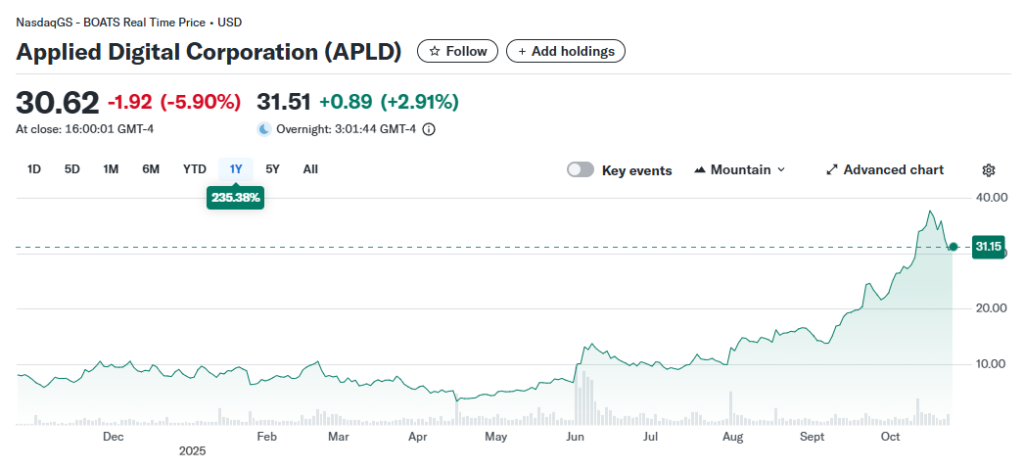
Task: Click the Advanced chart expand arrows icon
Action: [x=831, y=170]
